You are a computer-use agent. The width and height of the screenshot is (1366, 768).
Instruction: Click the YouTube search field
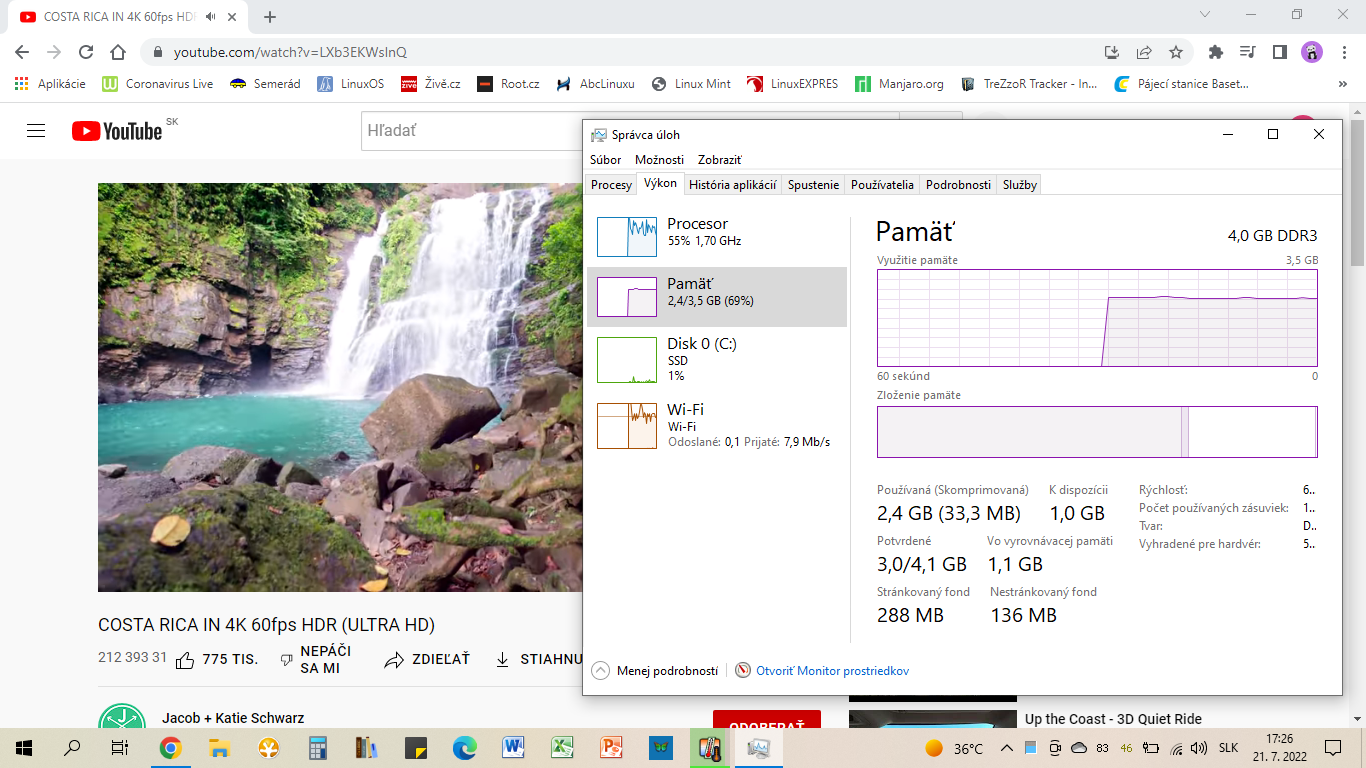coord(470,131)
